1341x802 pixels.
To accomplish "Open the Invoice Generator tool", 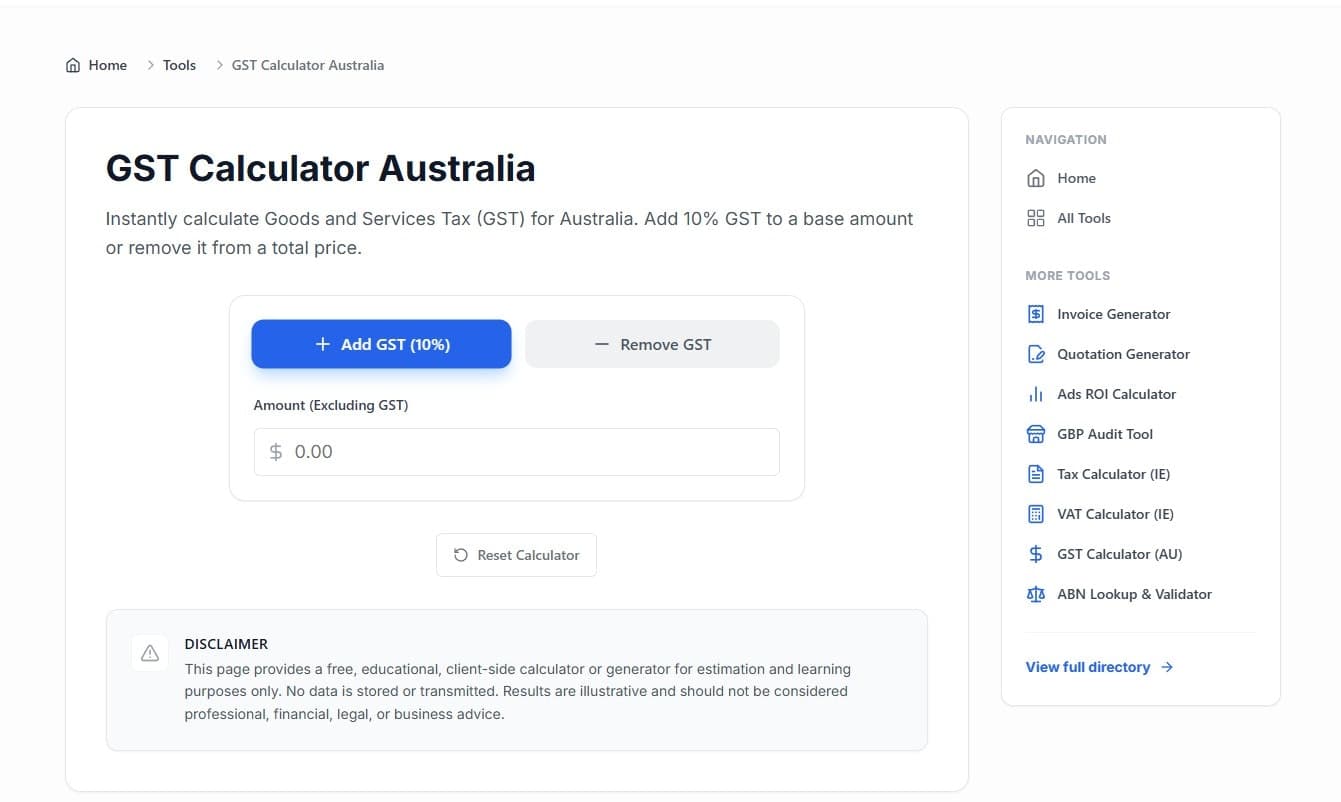I will click(1113, 313).
